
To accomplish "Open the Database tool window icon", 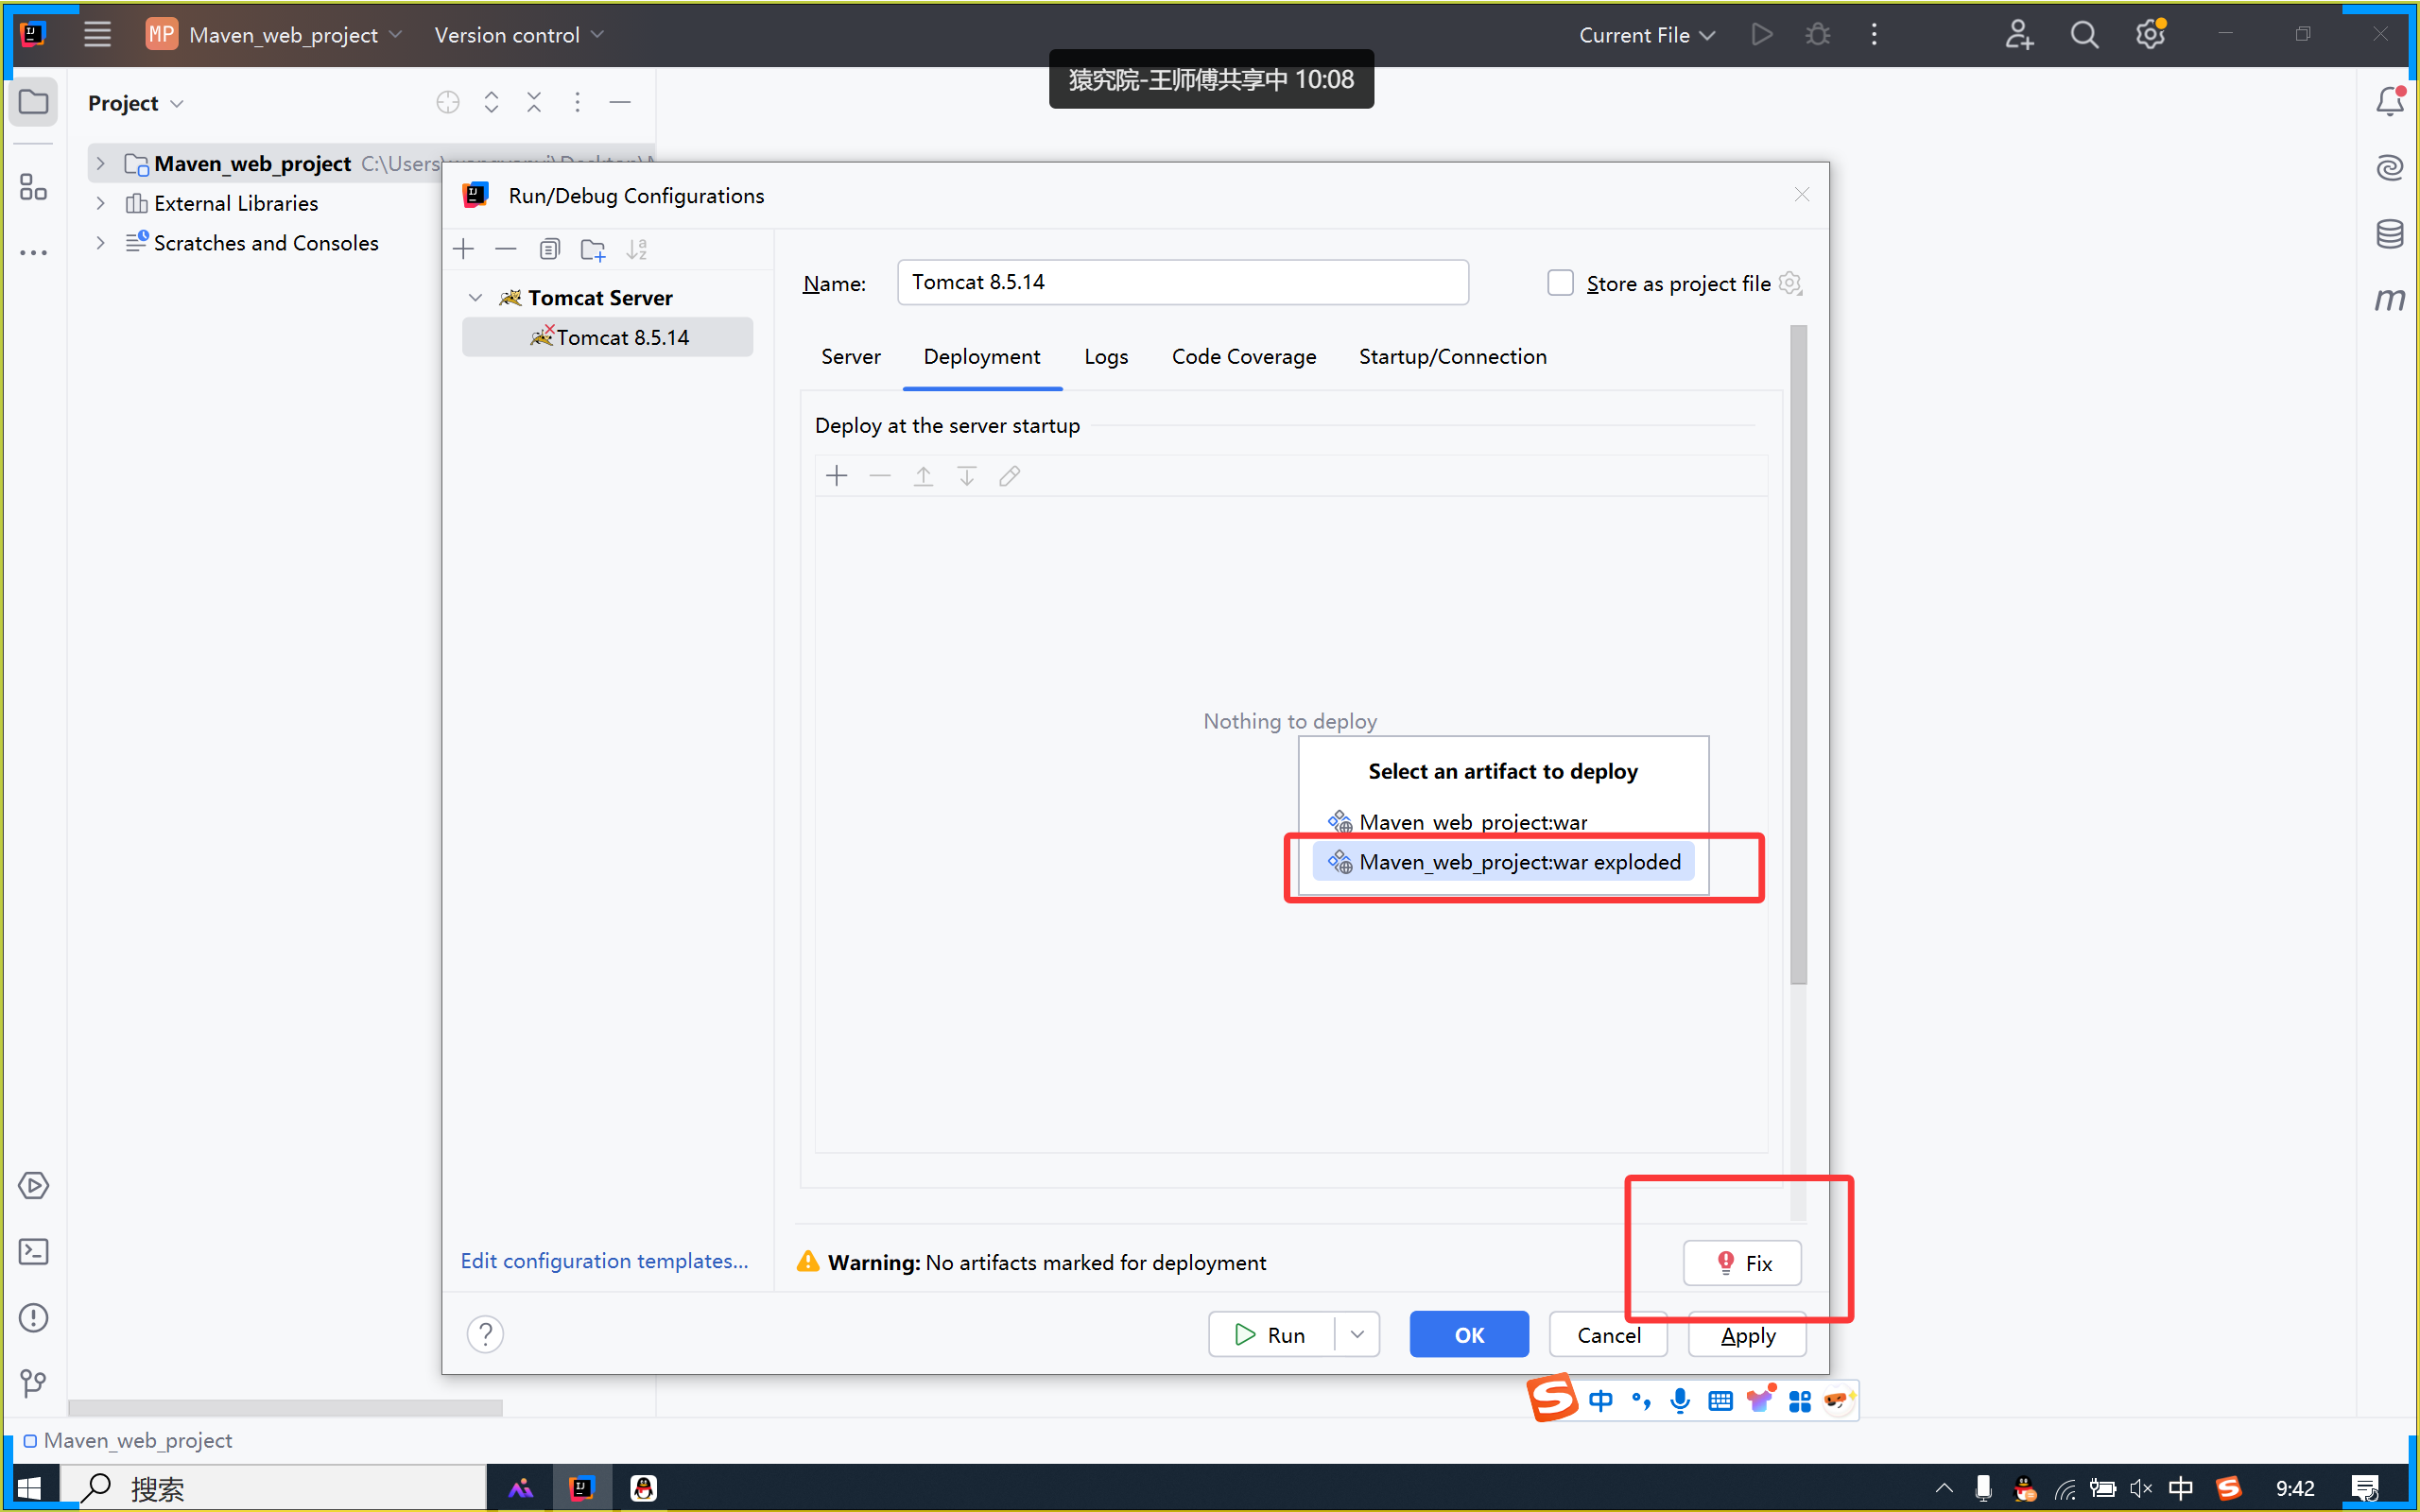I will (x=2389, y=233).
